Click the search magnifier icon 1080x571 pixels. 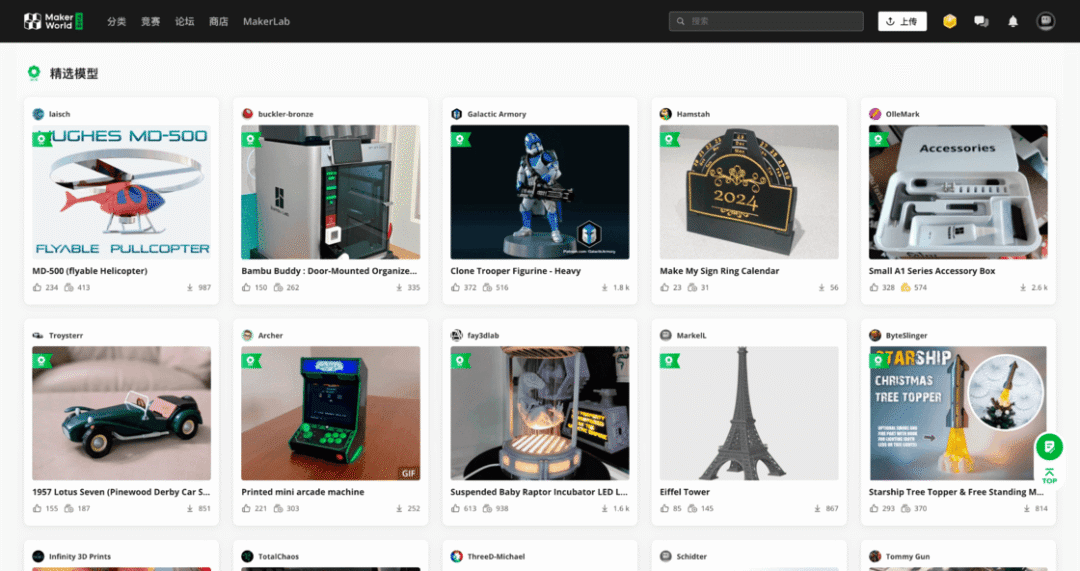pyautogui.click(x=681, y=21)
